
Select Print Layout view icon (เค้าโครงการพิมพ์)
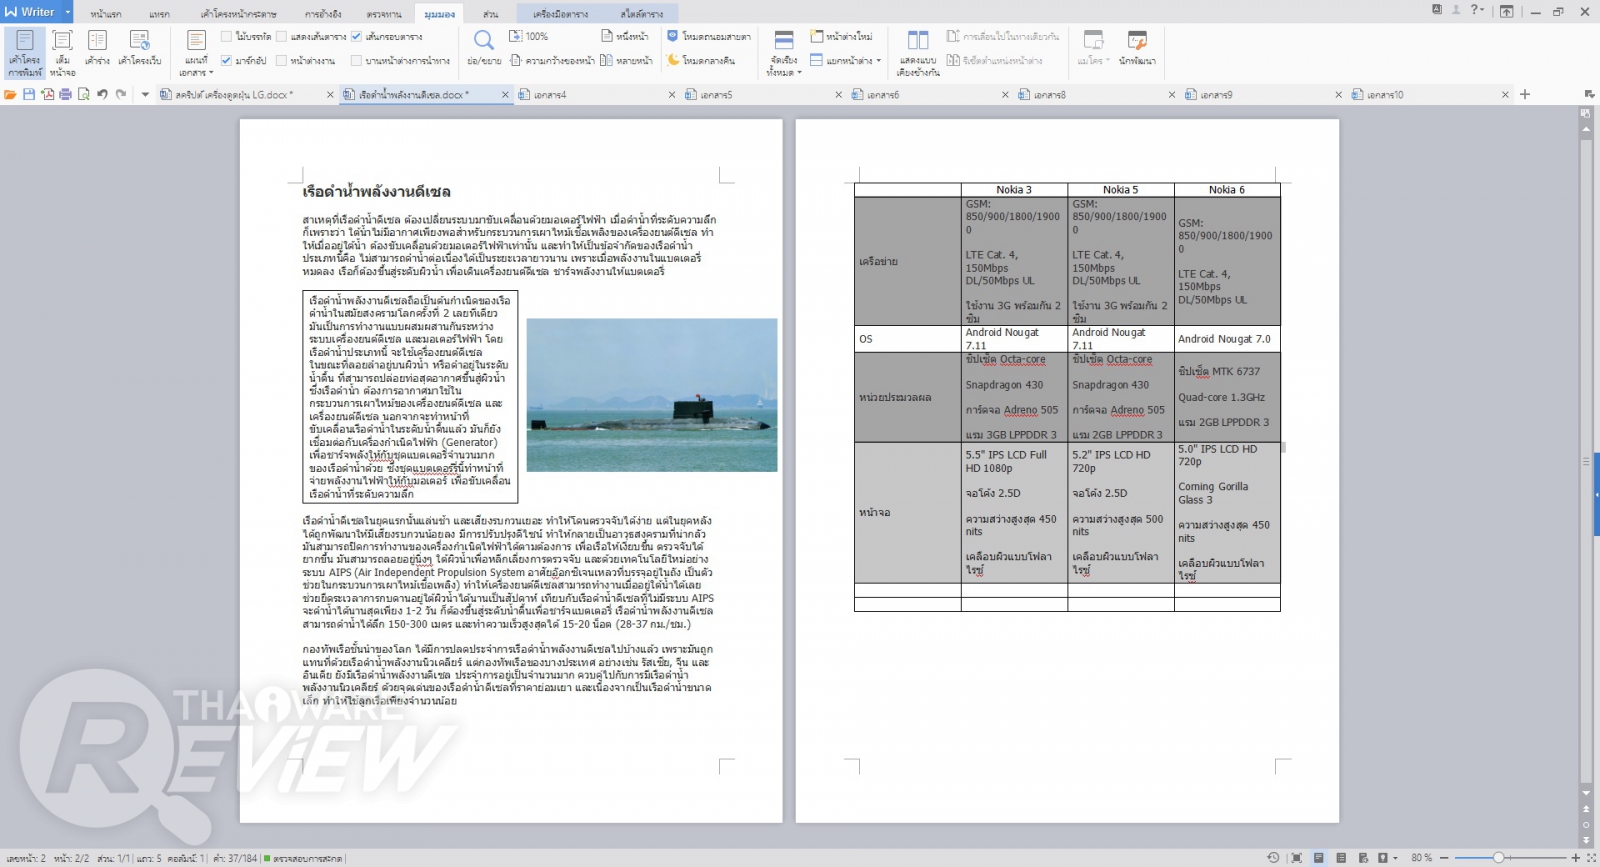(24, 53)
